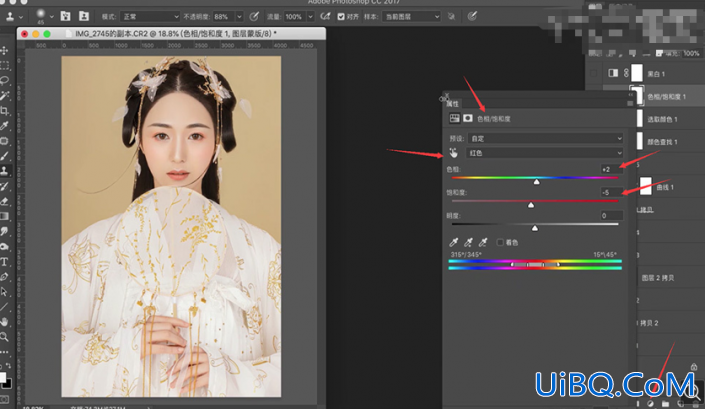Select the Type tool
This screenshot has height=409, width=705.
pyautogui.click(x=4, y=262)
